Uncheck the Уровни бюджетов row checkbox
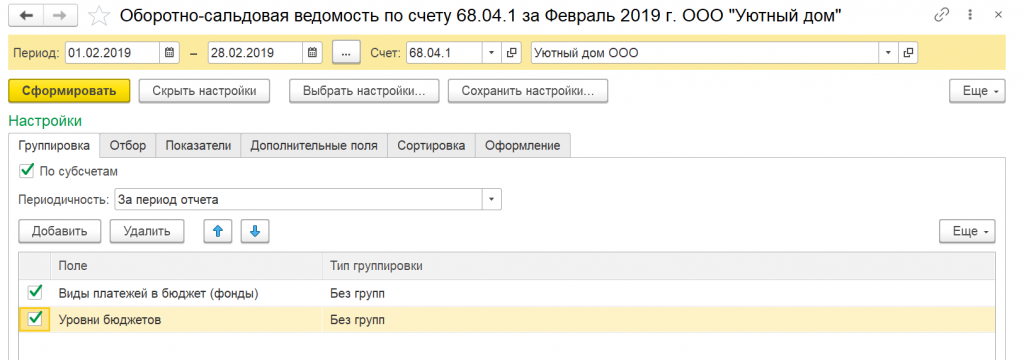Viewport: 1024px width, 360px height. coord(35,319)
